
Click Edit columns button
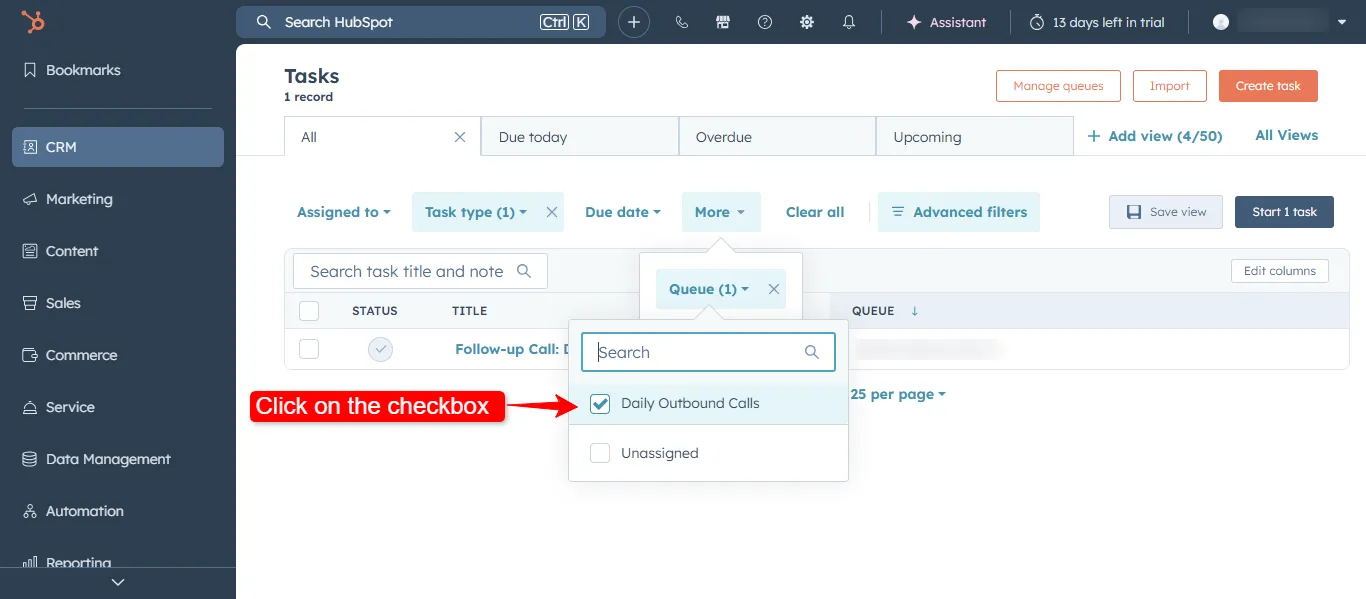(x=1280, y=271)
